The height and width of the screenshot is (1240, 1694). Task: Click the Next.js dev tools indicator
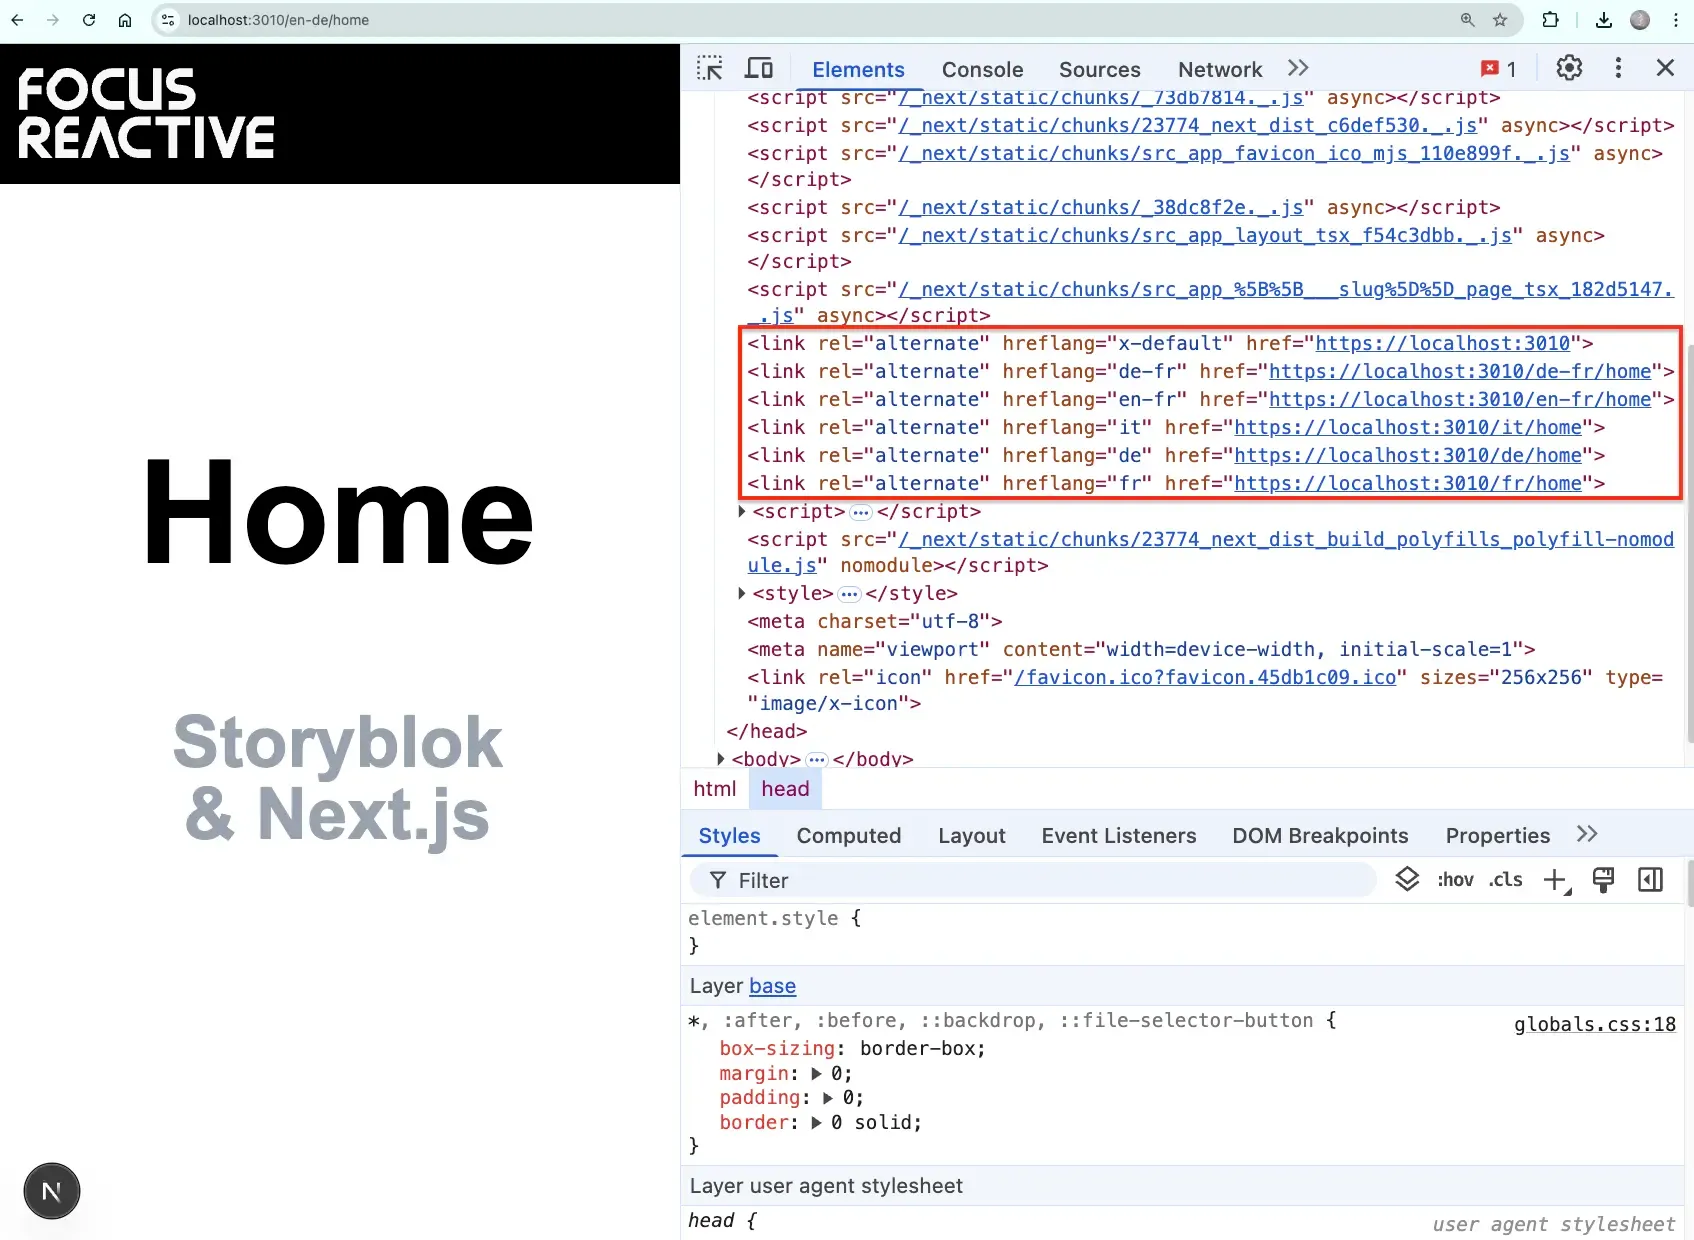click(x=52, y=1191)
